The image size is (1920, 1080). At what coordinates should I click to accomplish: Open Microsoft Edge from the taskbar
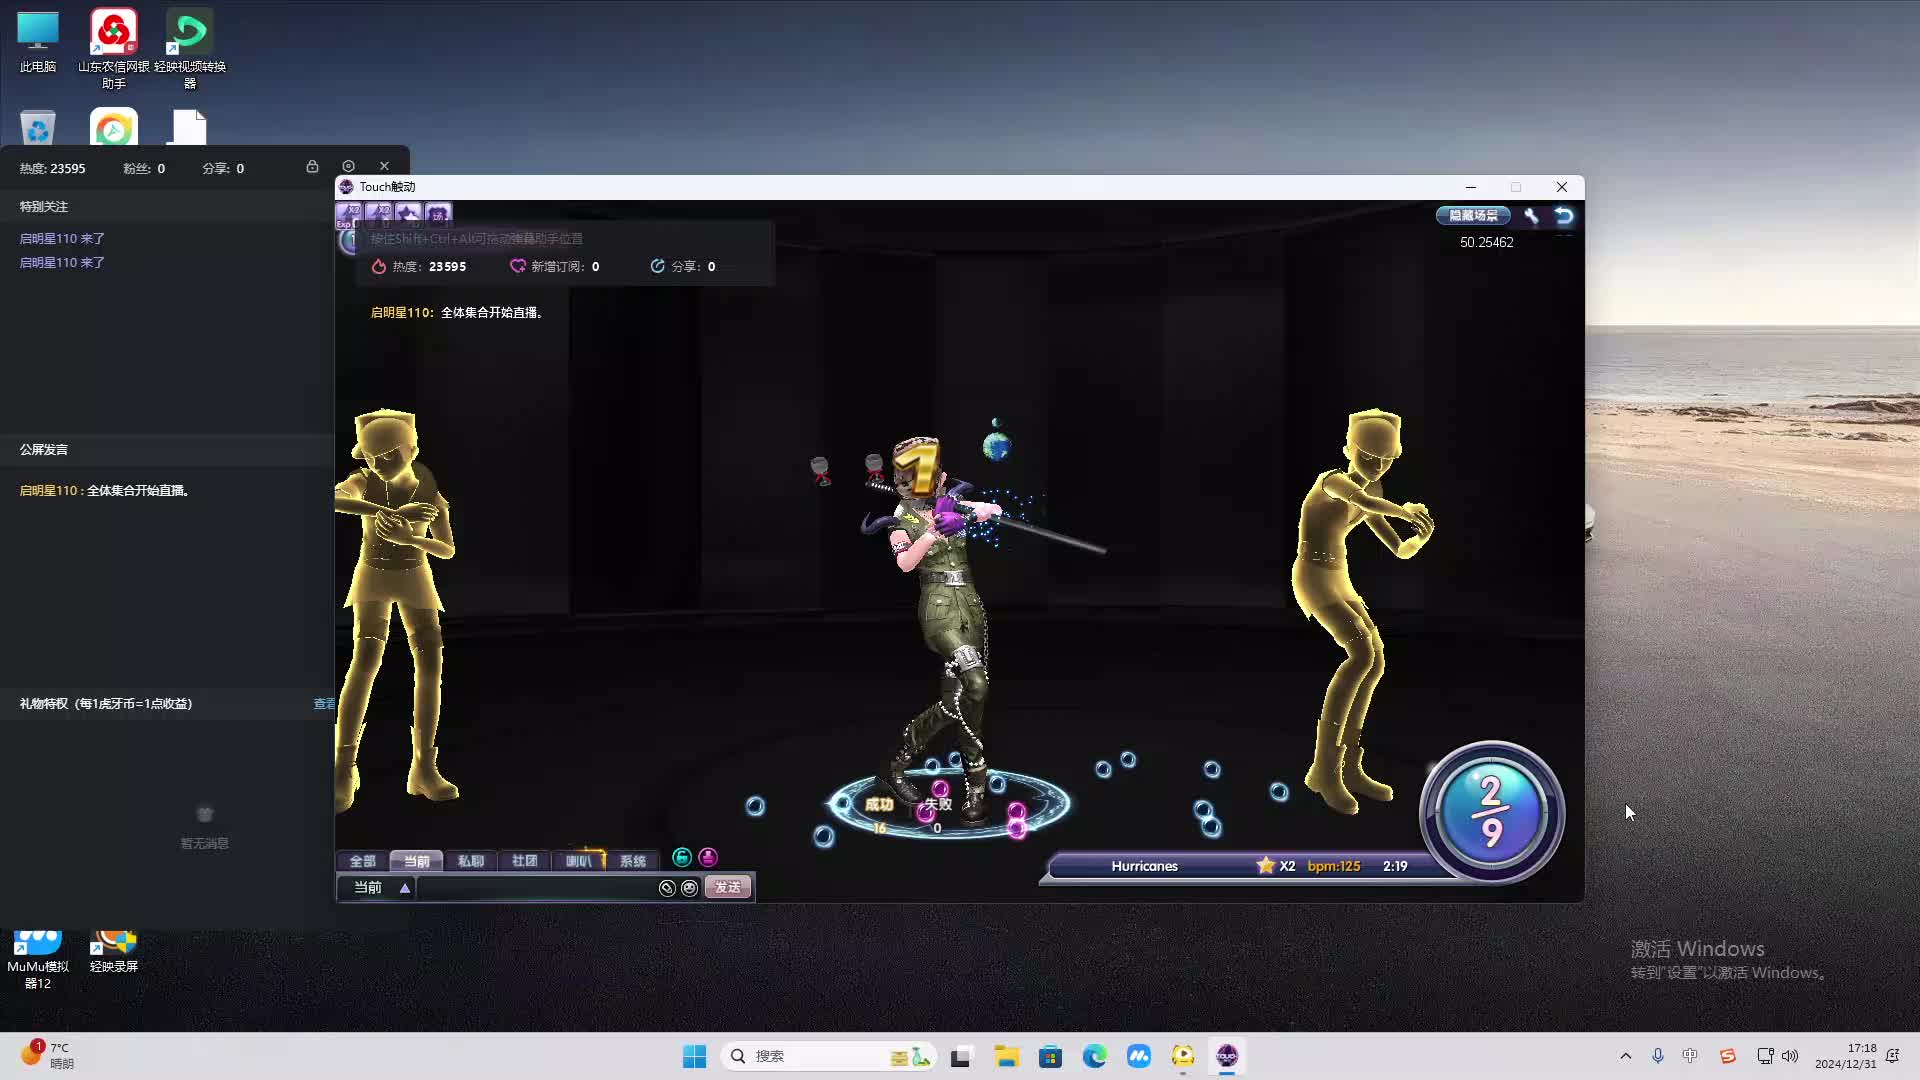1095,1056
